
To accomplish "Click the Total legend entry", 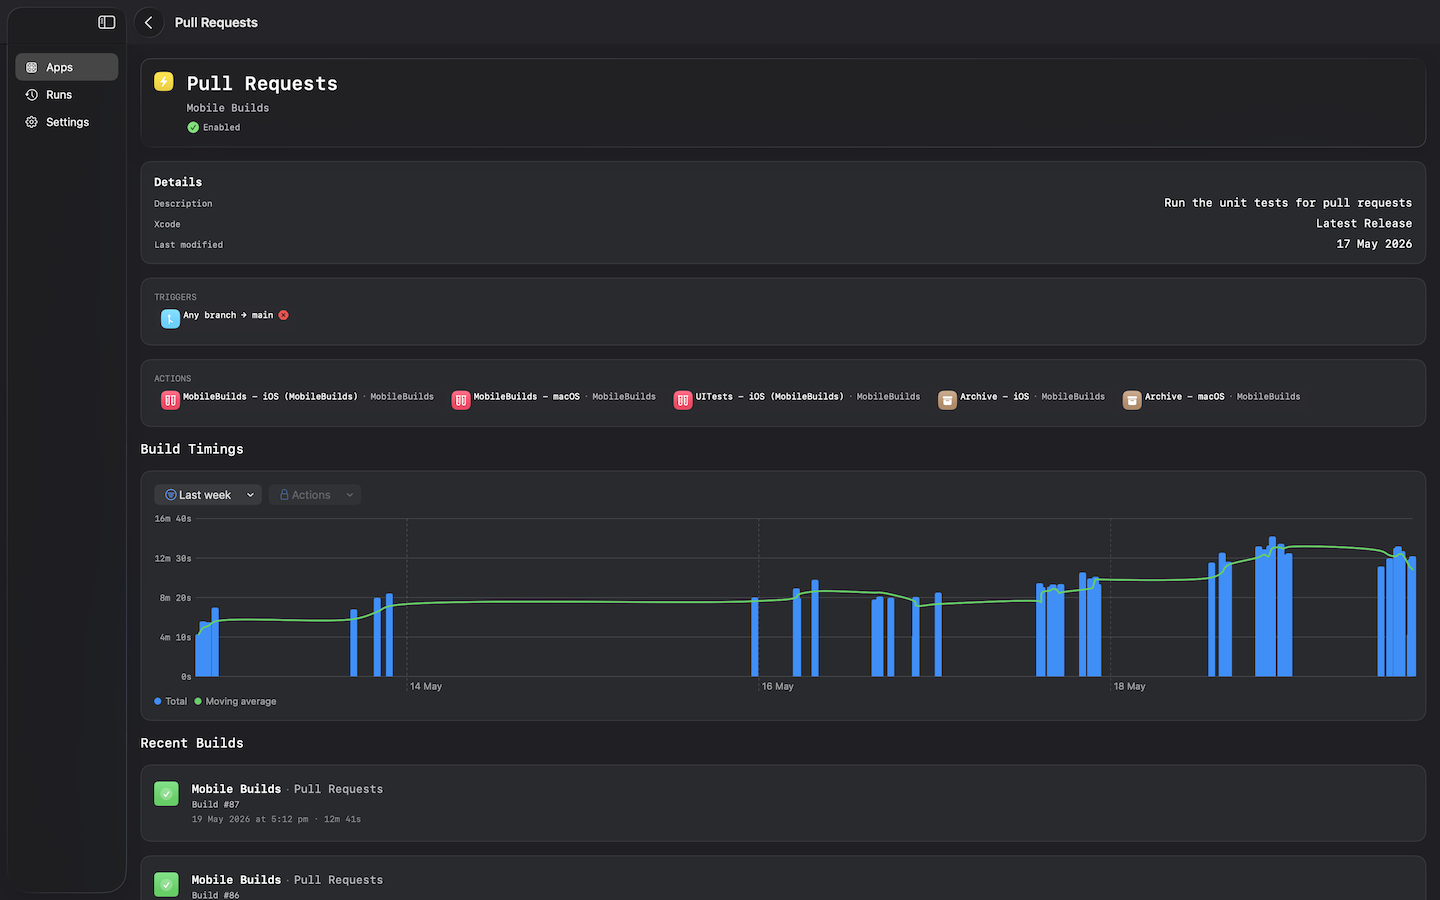I will click(171, 701).
